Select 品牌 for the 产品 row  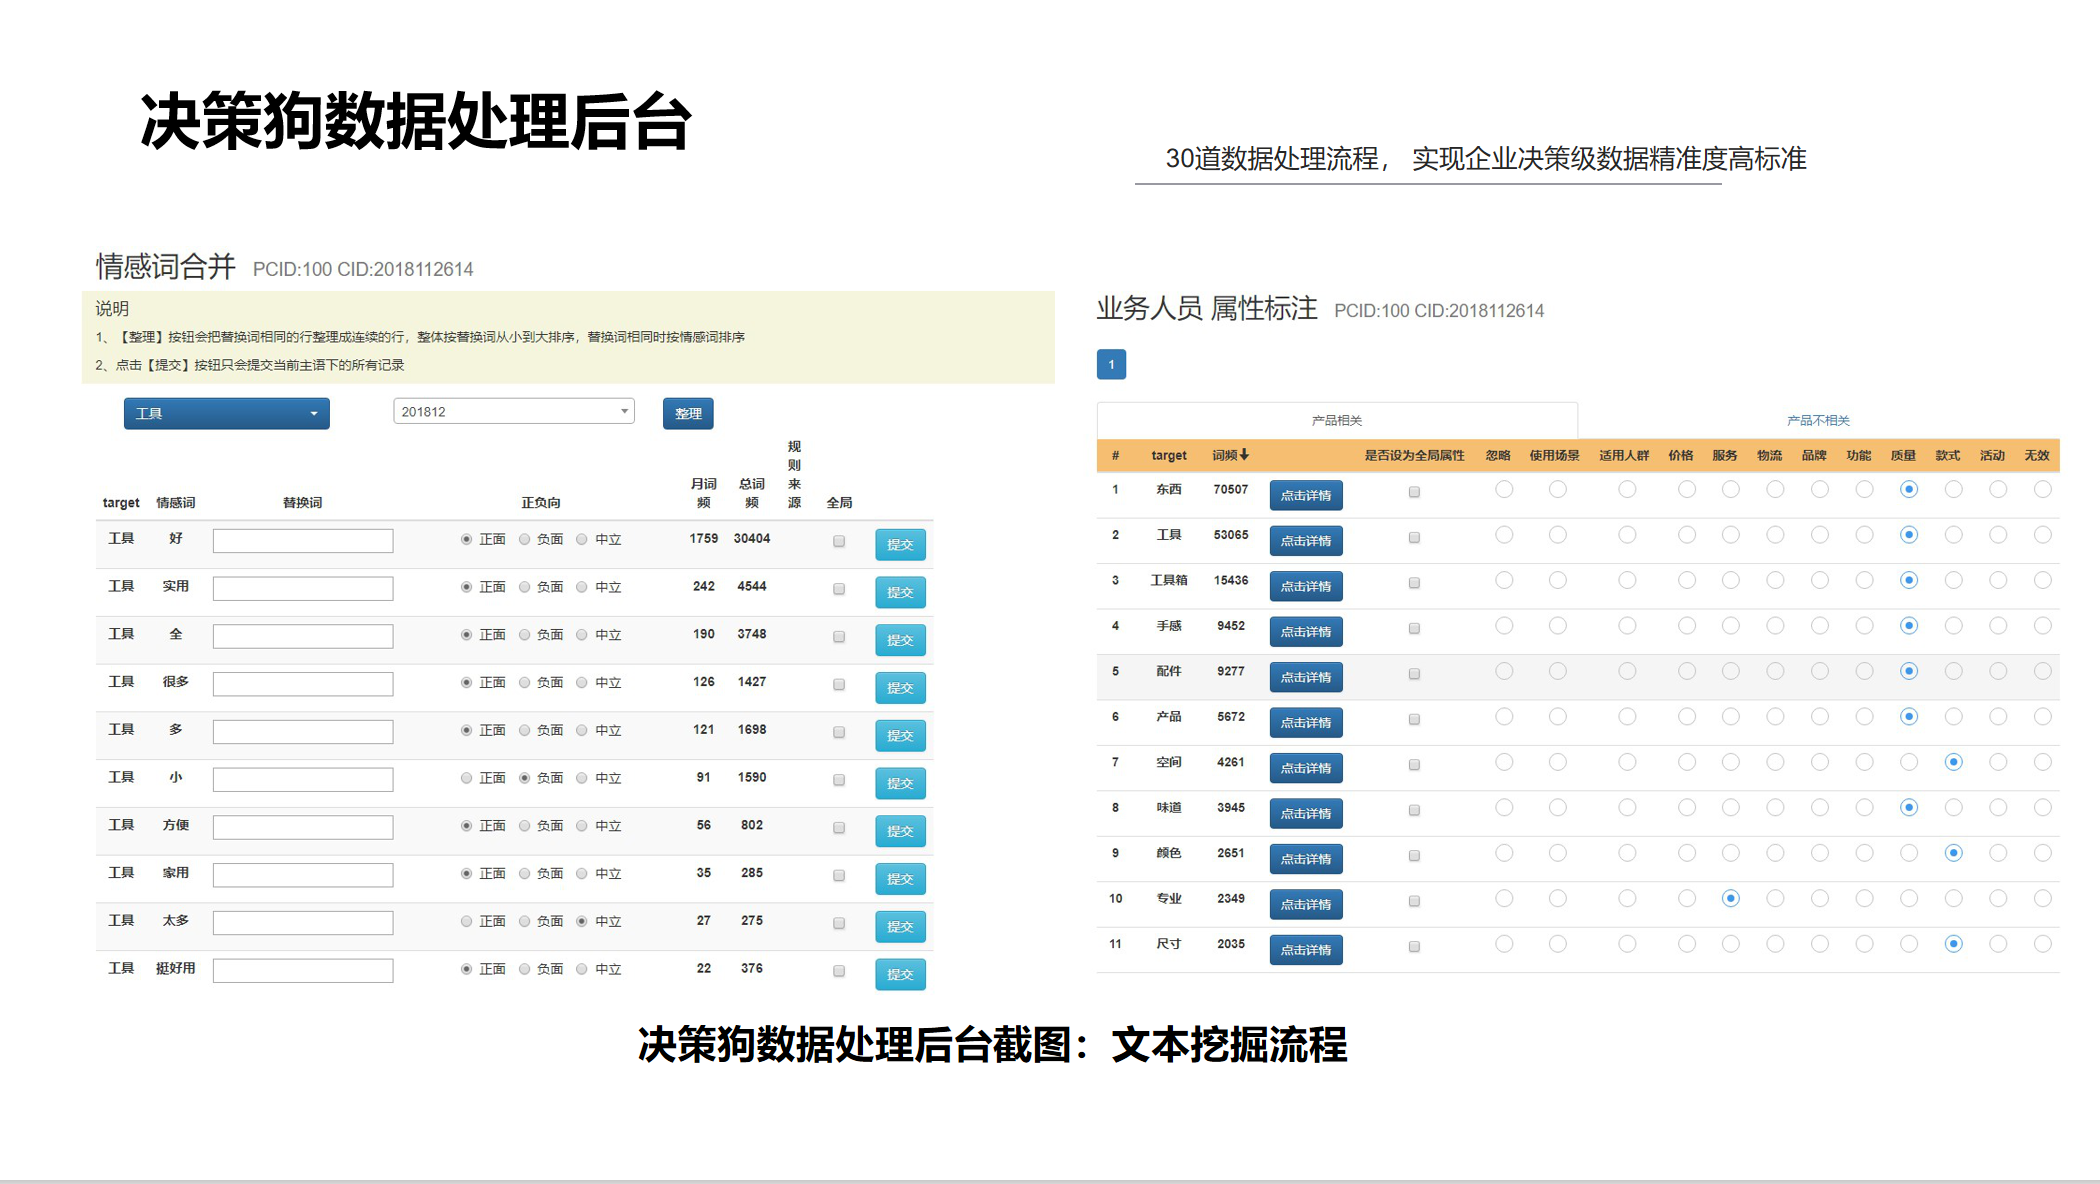(1820, 716)
